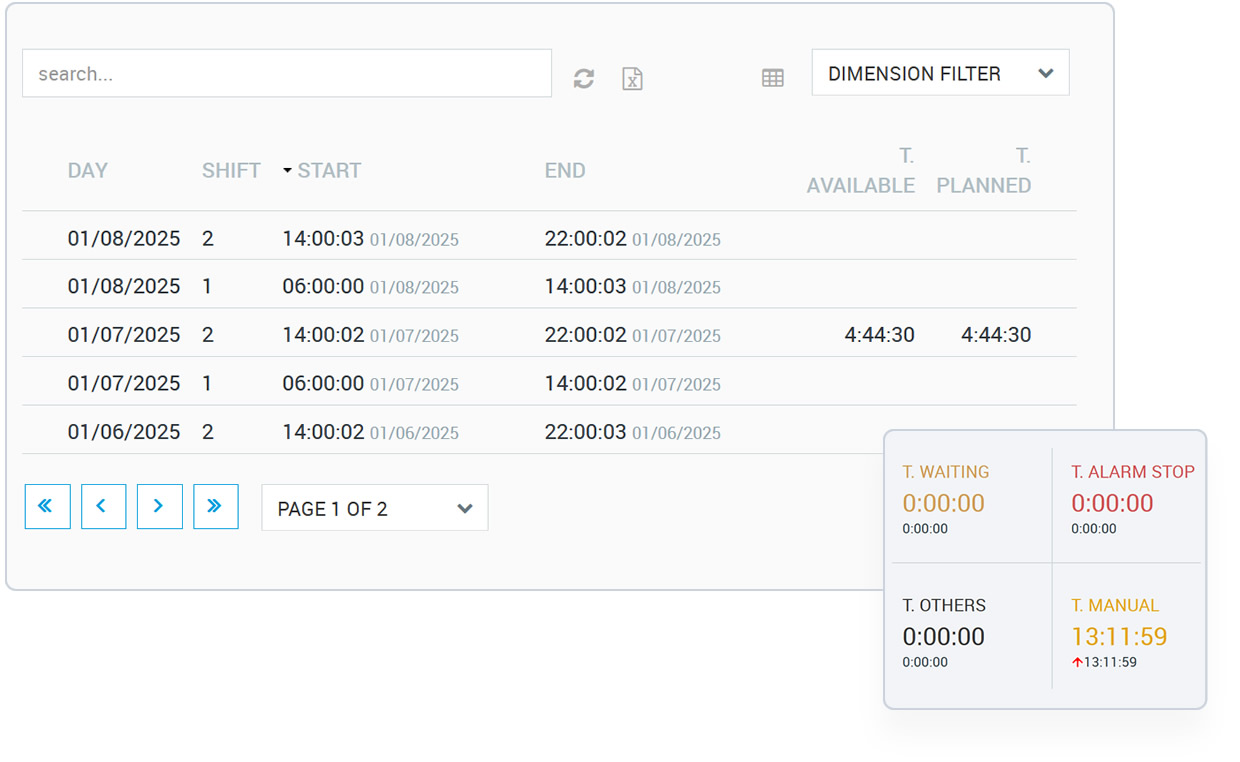Jump to last page double-arrow button
This screenshot has width=1240, height=762.
click(x=216, y=507)
